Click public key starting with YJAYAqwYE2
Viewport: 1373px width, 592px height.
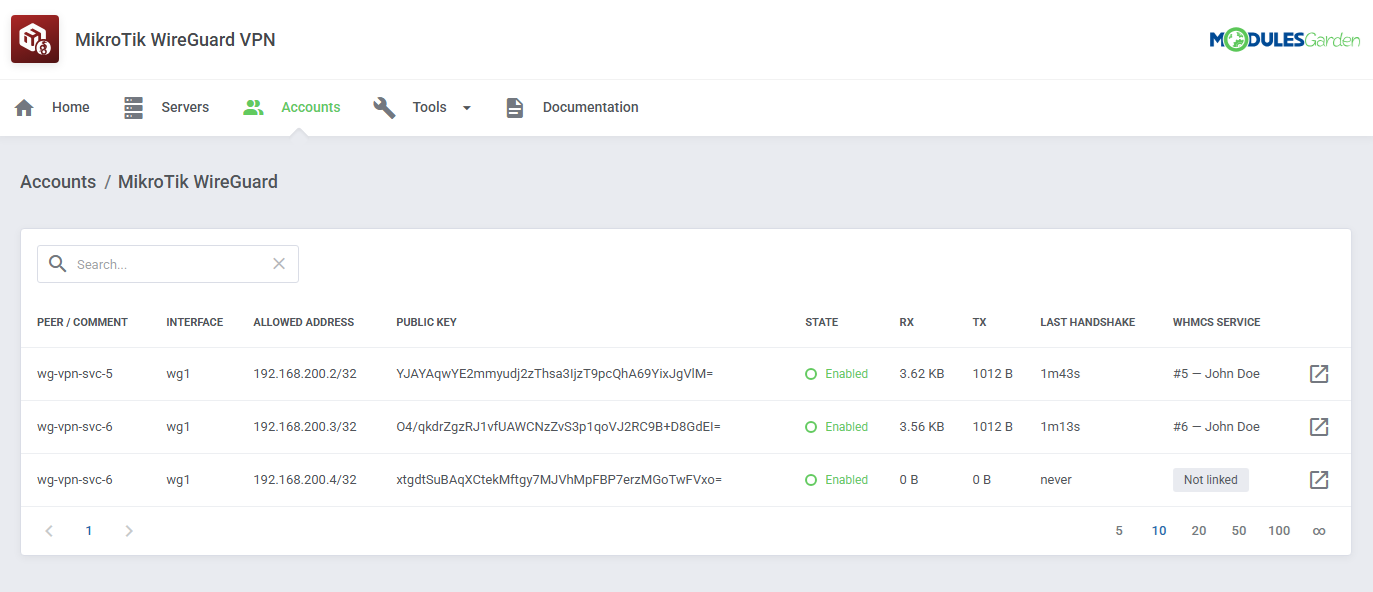point(555,374)
